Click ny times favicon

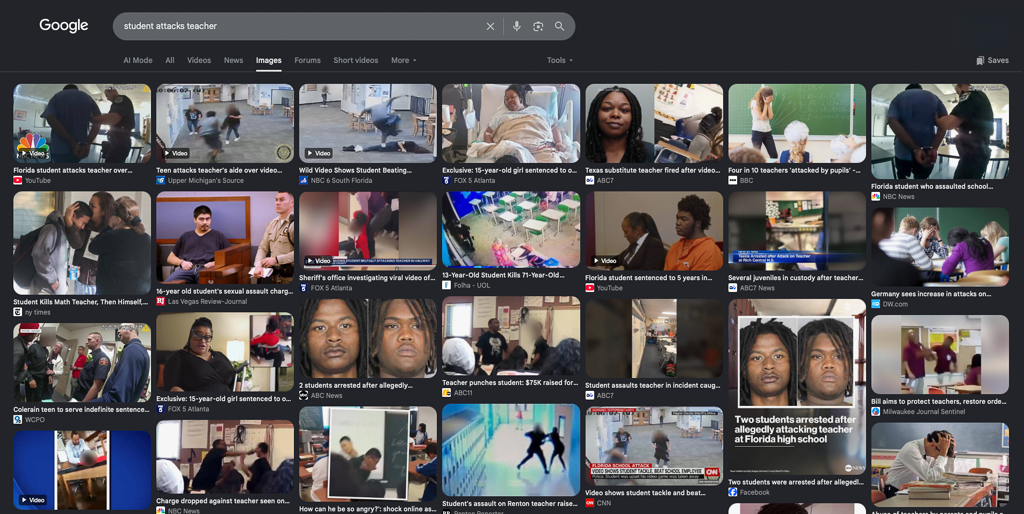click(18, 312)
